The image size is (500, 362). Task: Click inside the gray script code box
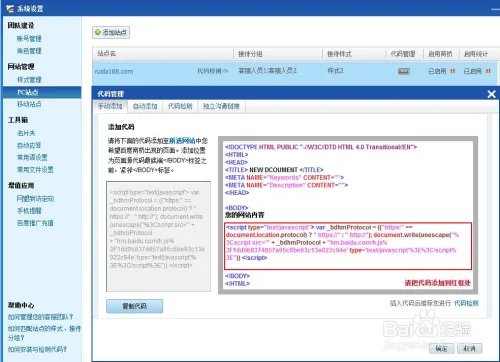158,236
